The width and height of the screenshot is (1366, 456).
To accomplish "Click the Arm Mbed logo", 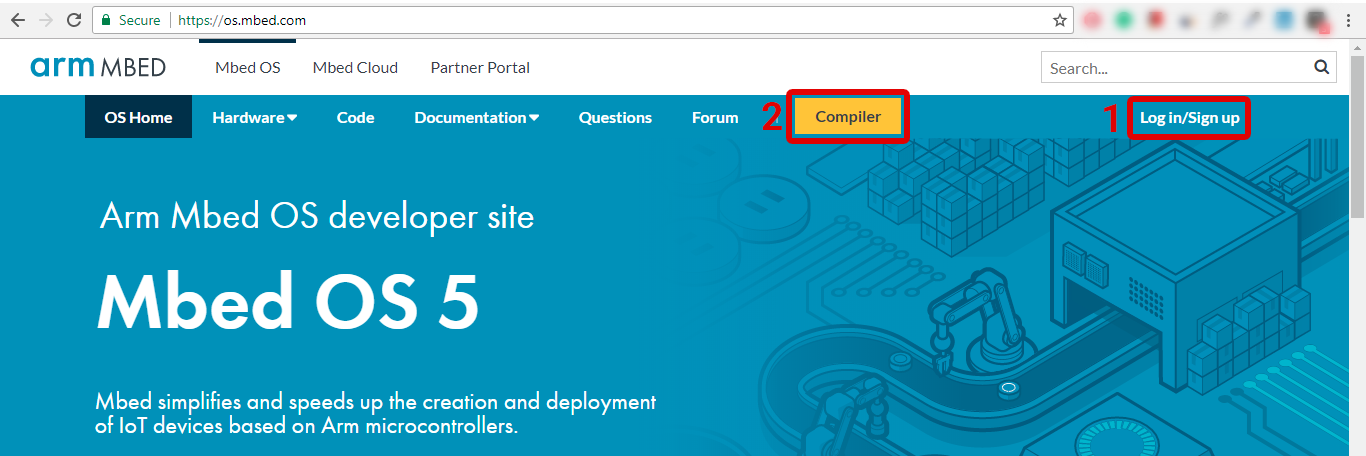I will 98,68.
